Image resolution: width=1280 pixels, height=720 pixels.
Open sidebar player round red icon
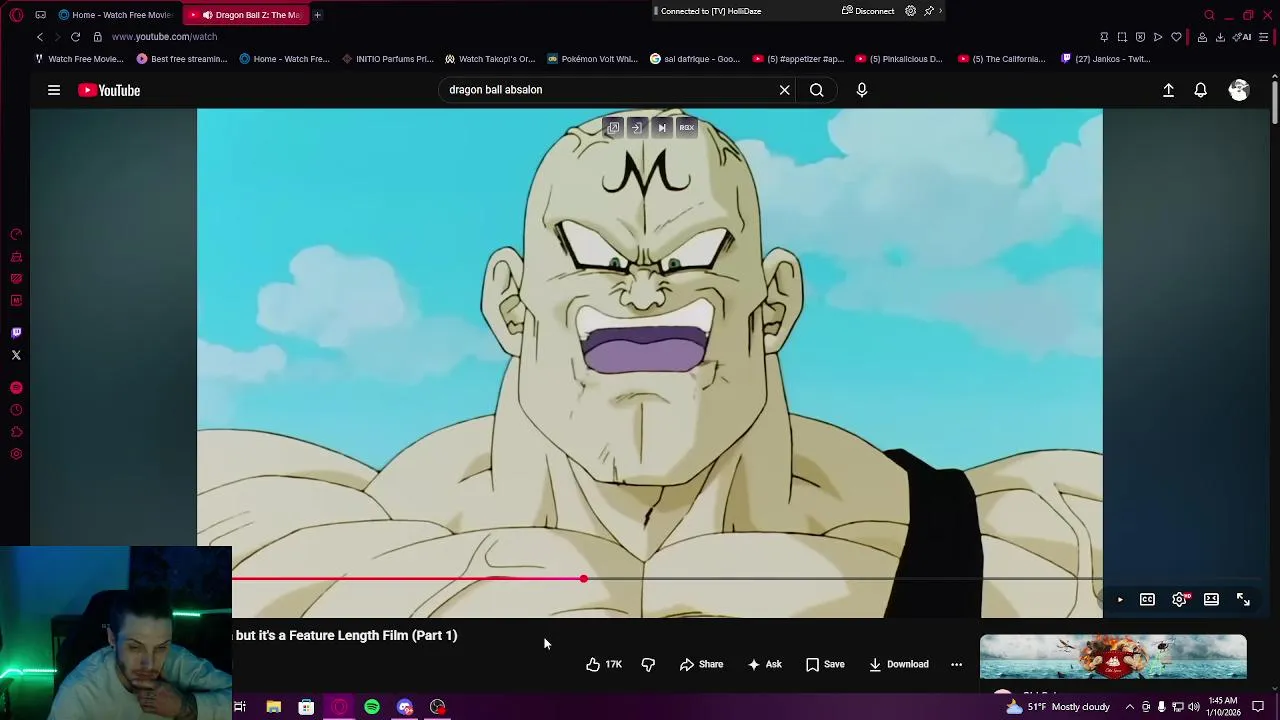coord(16,388)
